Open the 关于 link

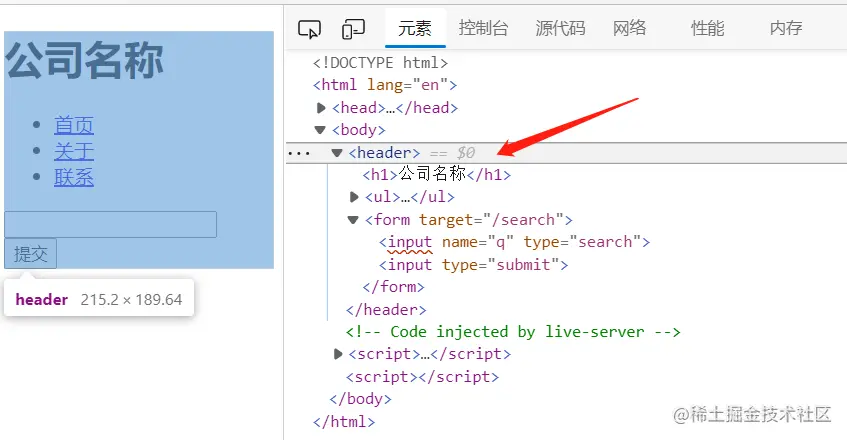coord(74,151)
